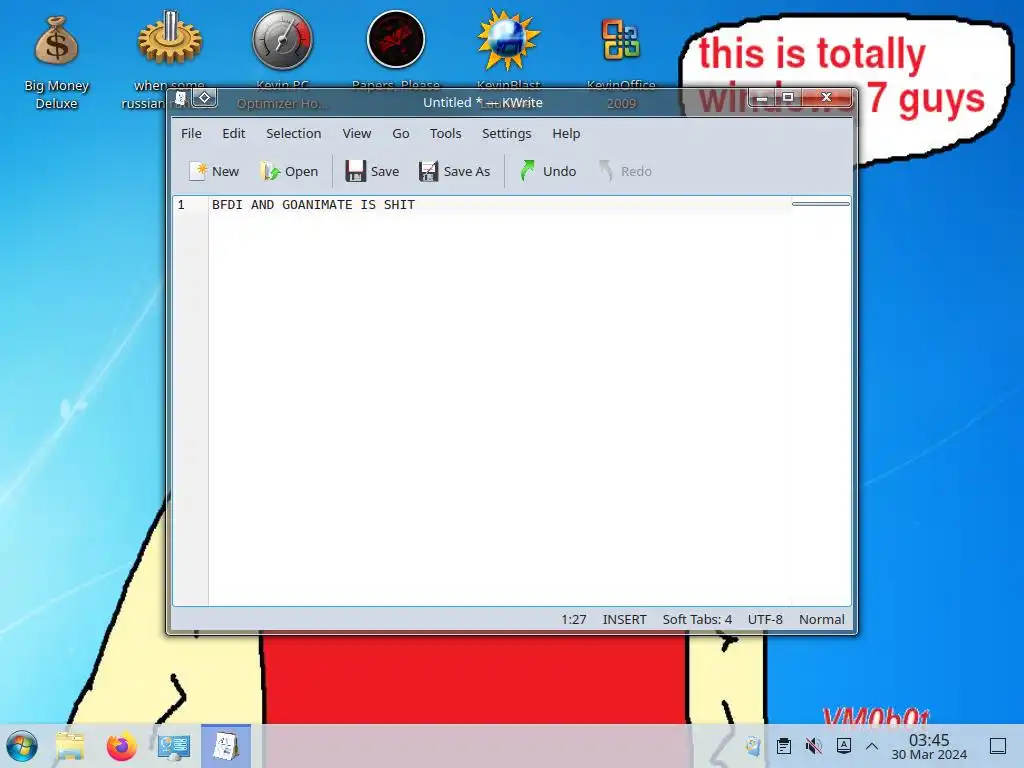Open the clipboard tray icon

[x=784, y=746]
